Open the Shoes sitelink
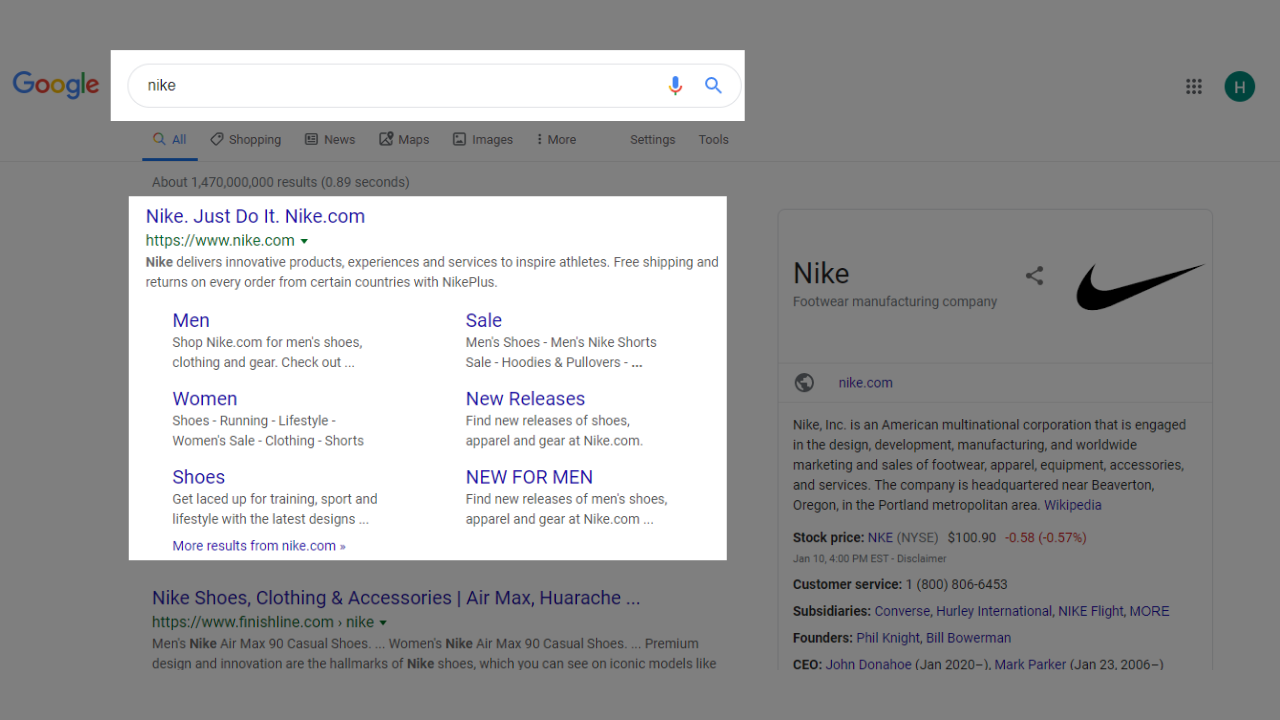 pyautogui.click(x=198, y=477)
